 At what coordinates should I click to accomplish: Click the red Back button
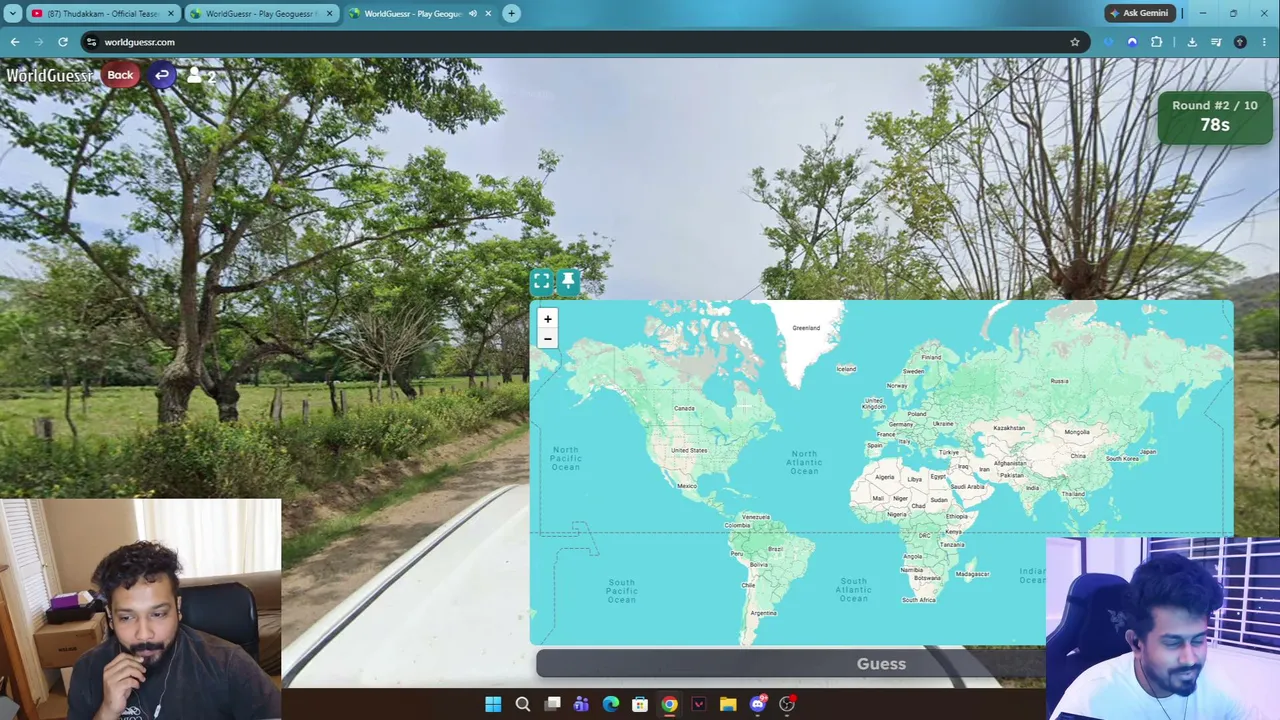[120, 75]
